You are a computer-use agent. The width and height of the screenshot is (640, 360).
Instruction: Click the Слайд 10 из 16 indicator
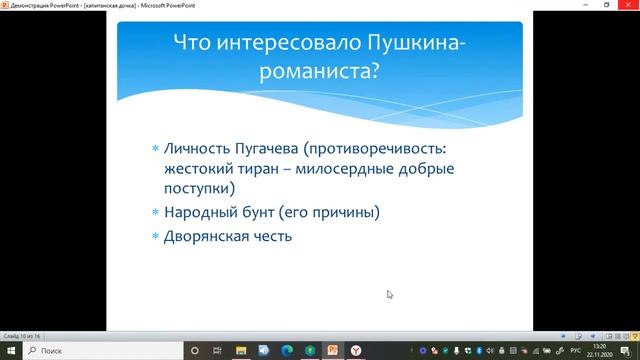(22, 336)
